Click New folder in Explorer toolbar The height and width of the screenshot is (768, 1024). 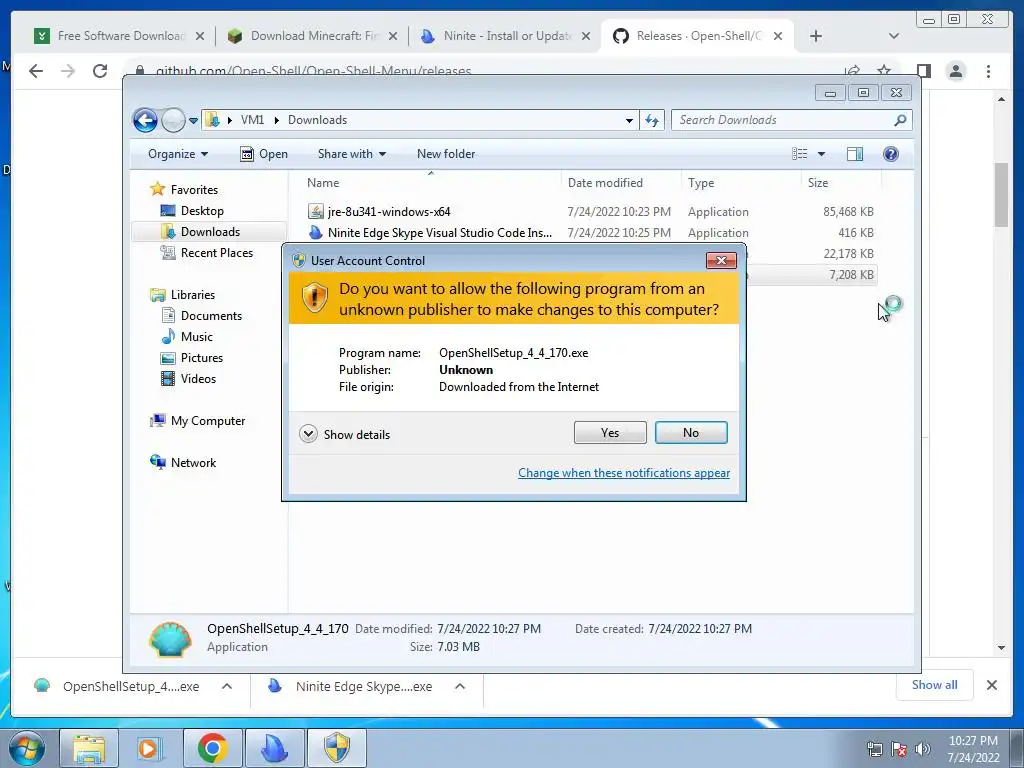446,154
